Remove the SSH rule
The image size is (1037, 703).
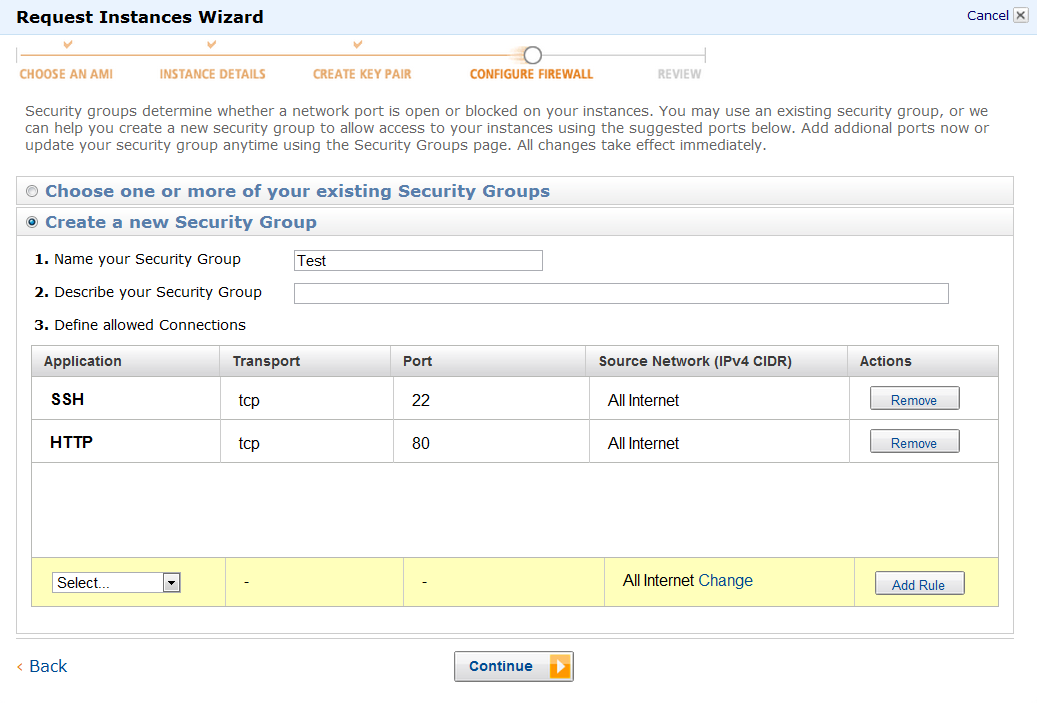pyautogui.click(x=914, y=400)
